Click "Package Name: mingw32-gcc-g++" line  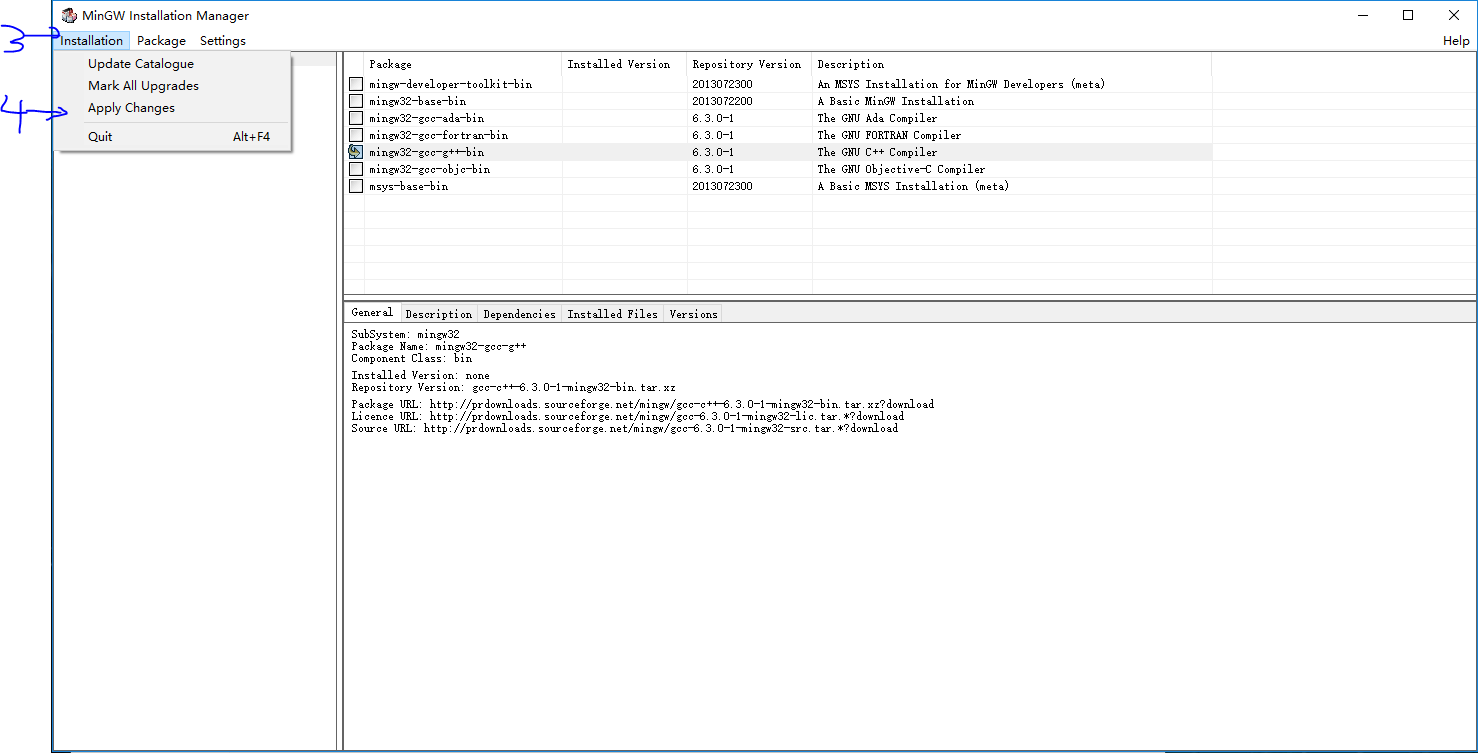point(438,346)
